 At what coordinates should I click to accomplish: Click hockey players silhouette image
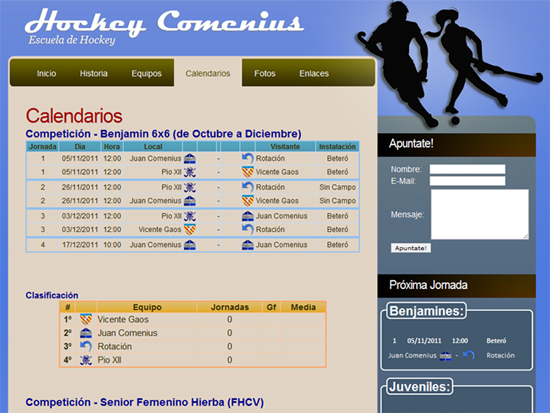449,63
